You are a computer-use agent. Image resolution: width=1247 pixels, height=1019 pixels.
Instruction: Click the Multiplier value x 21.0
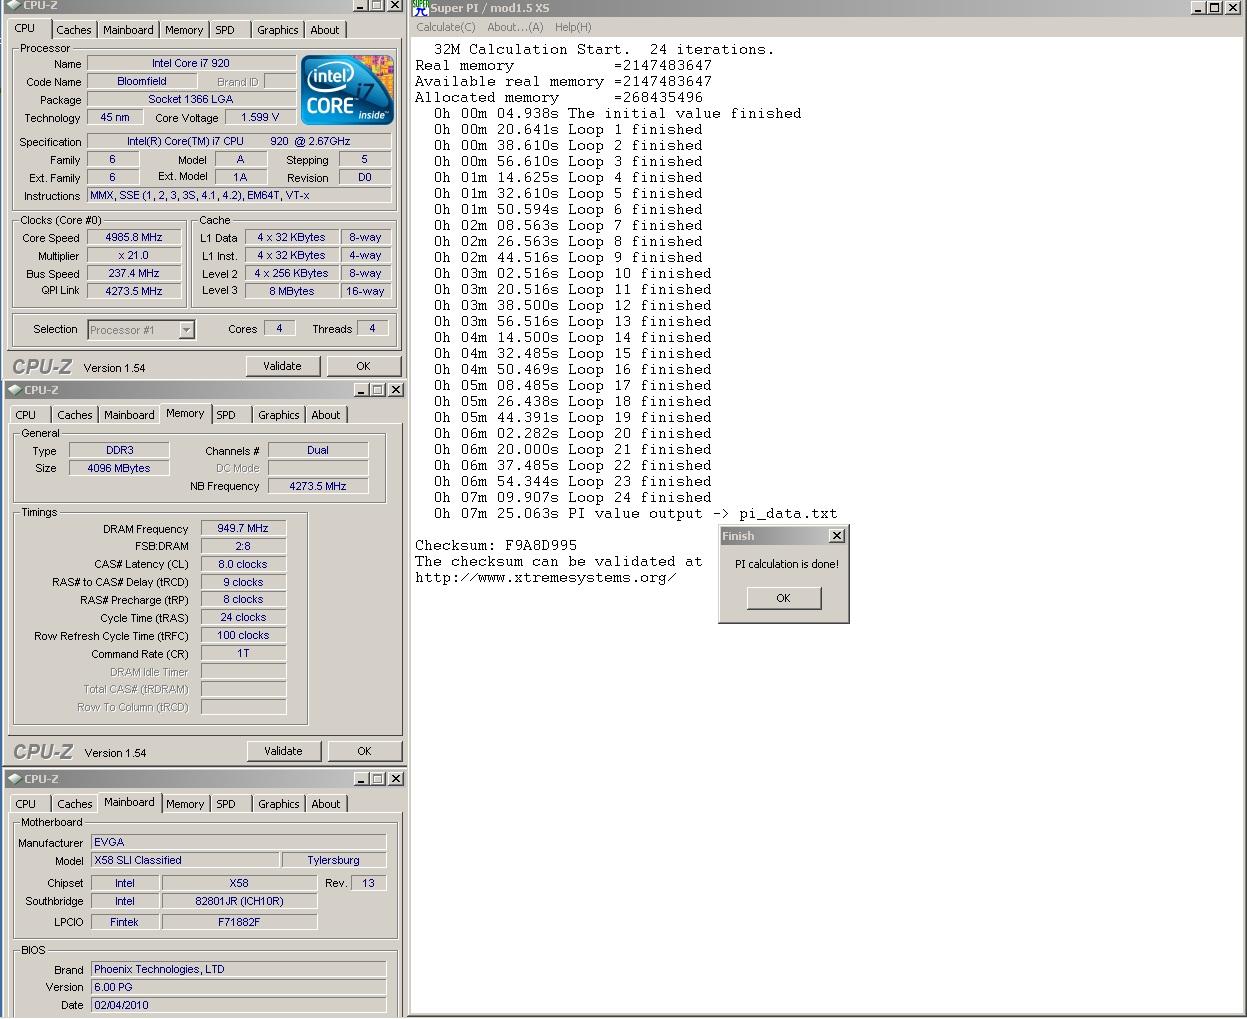coord(133,255)
